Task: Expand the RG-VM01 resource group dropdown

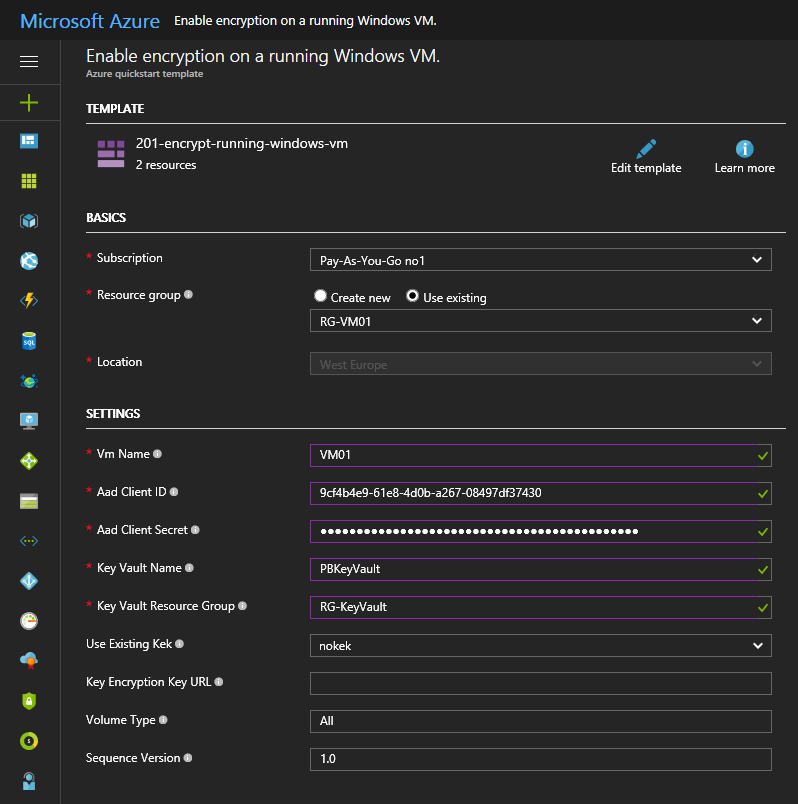Action: pyautogui.click(x=540, y=321)
